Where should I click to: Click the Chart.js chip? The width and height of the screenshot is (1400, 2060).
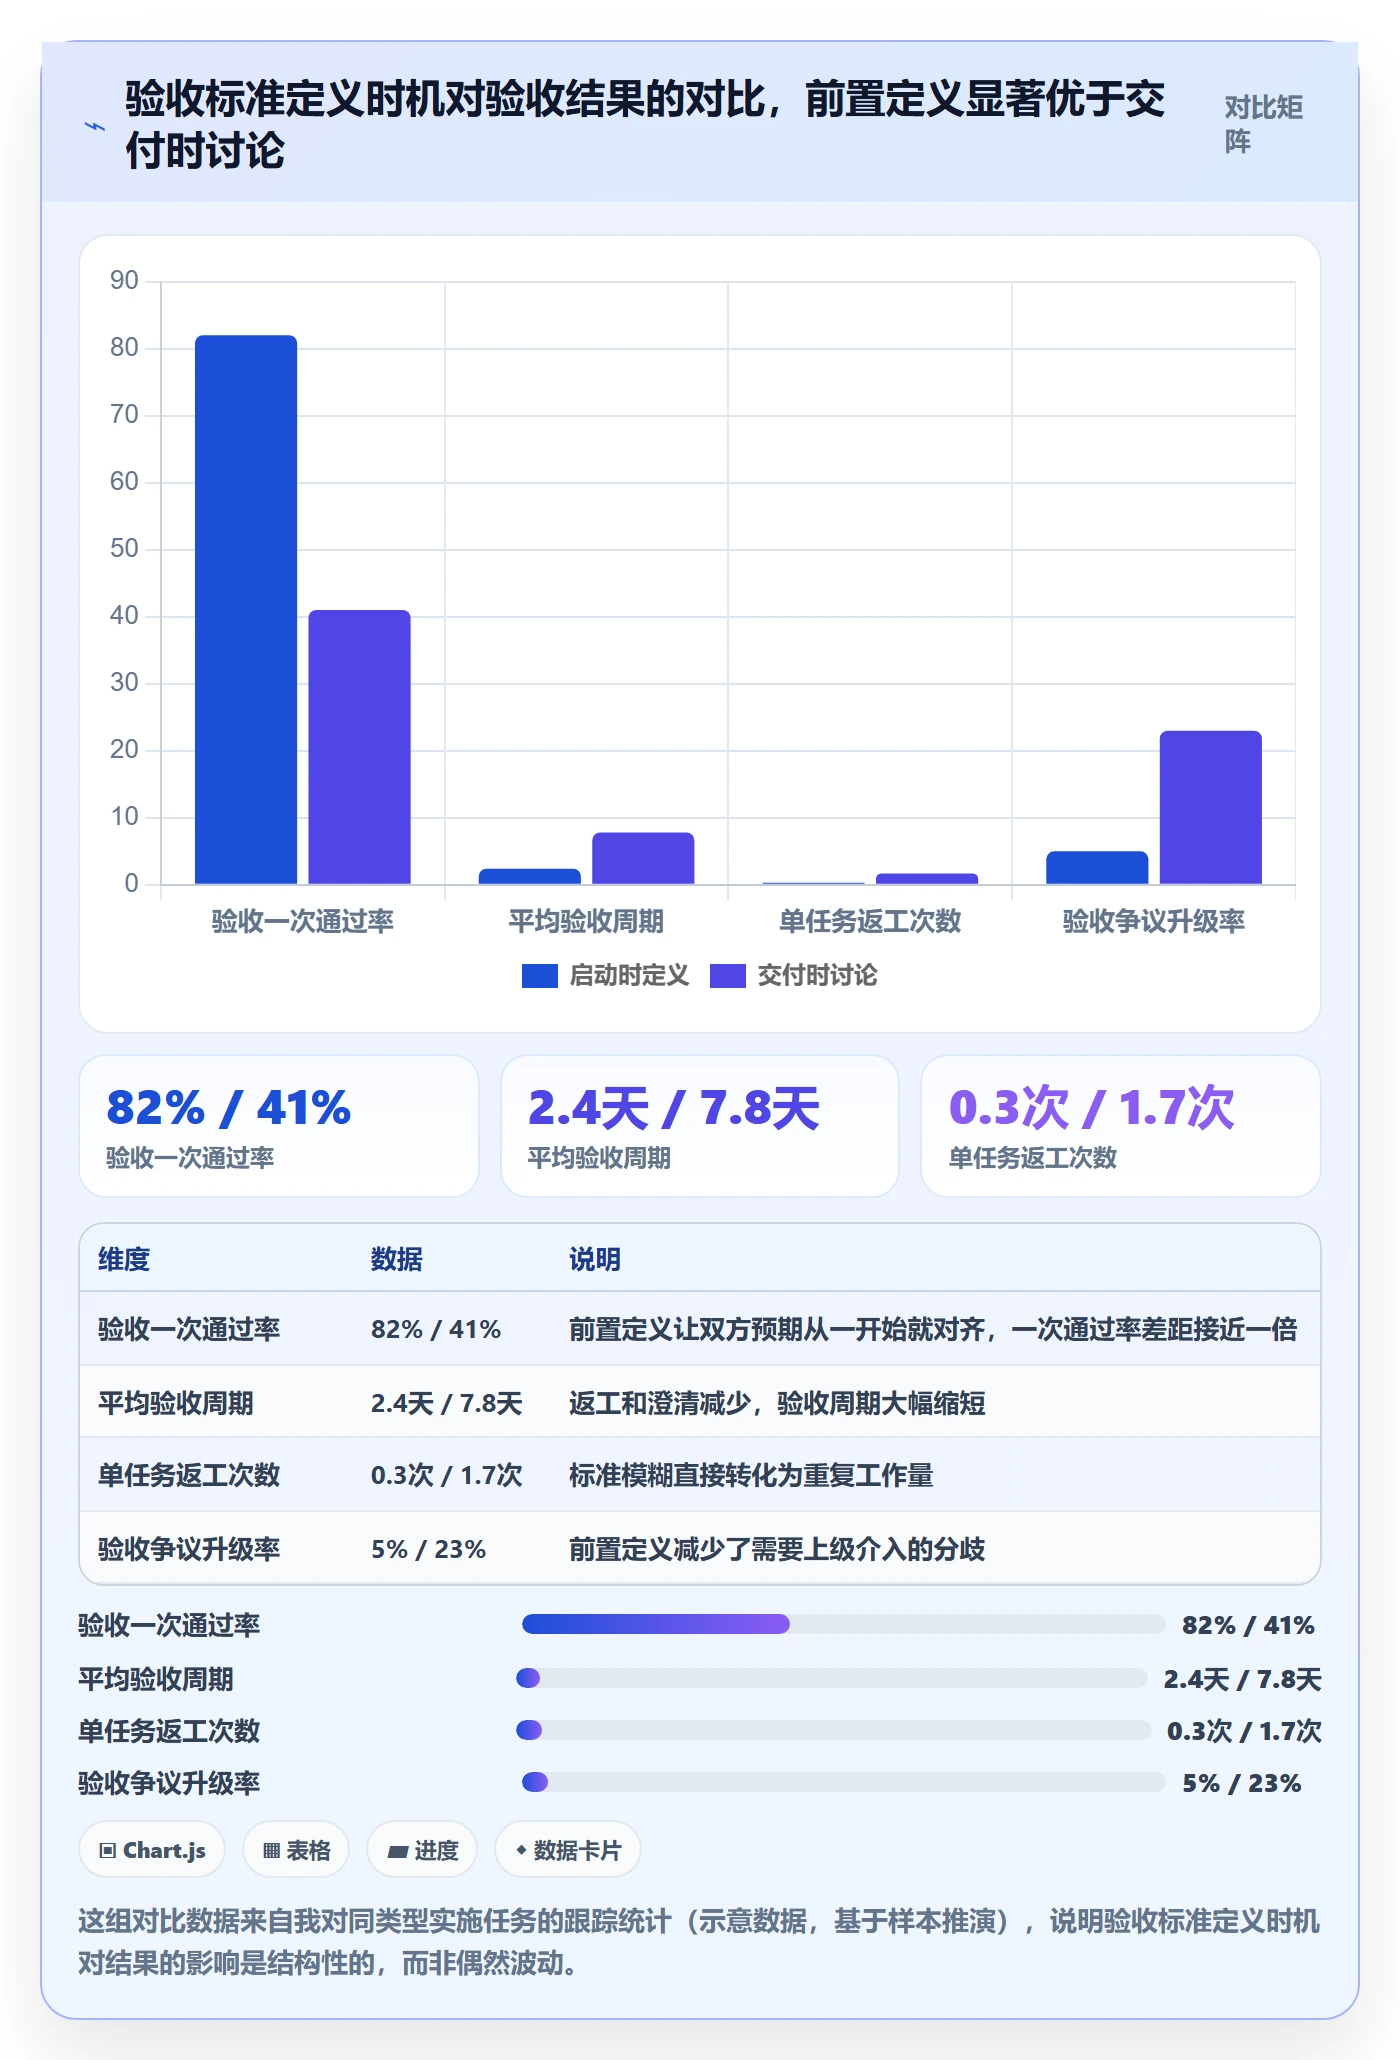(x=152, y=1850)
